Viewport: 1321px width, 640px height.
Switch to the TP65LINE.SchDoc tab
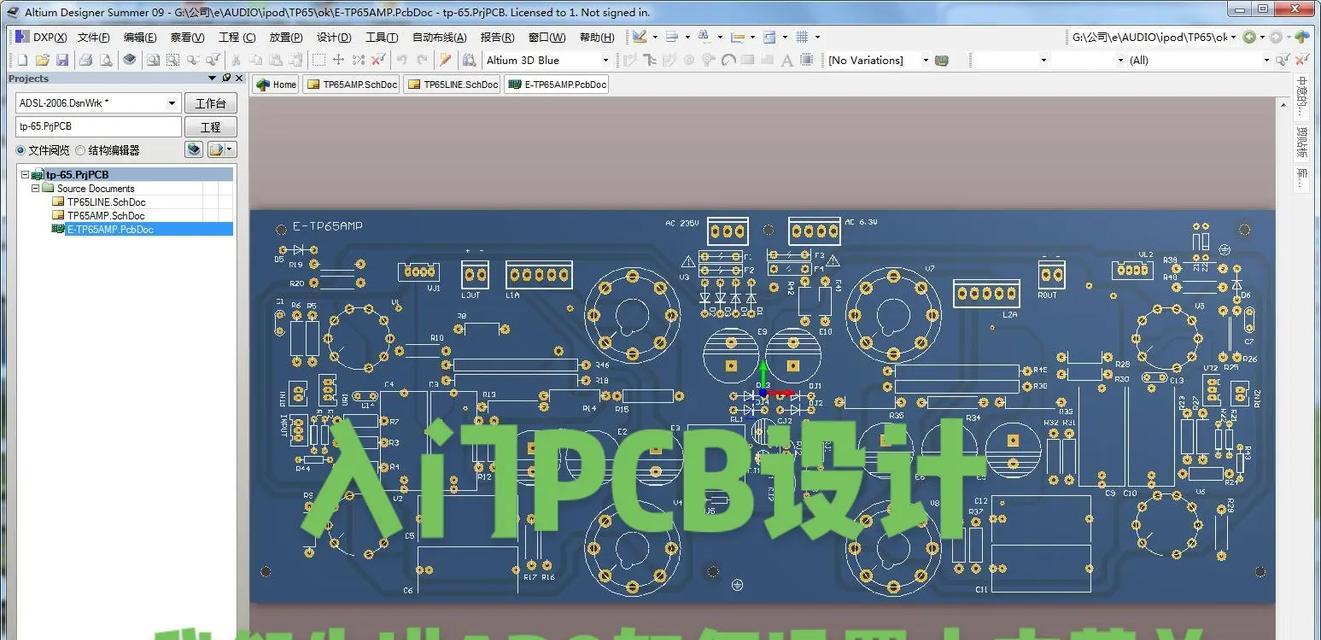pyautogui.click(x=452, y=84)
